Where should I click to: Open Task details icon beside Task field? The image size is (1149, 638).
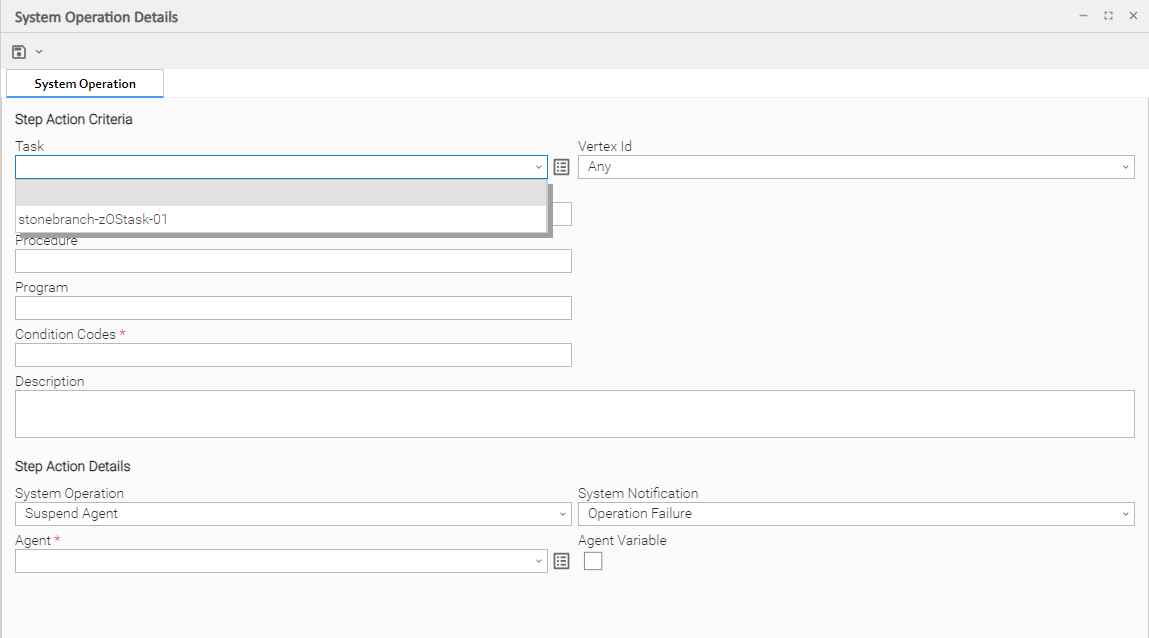561,167
